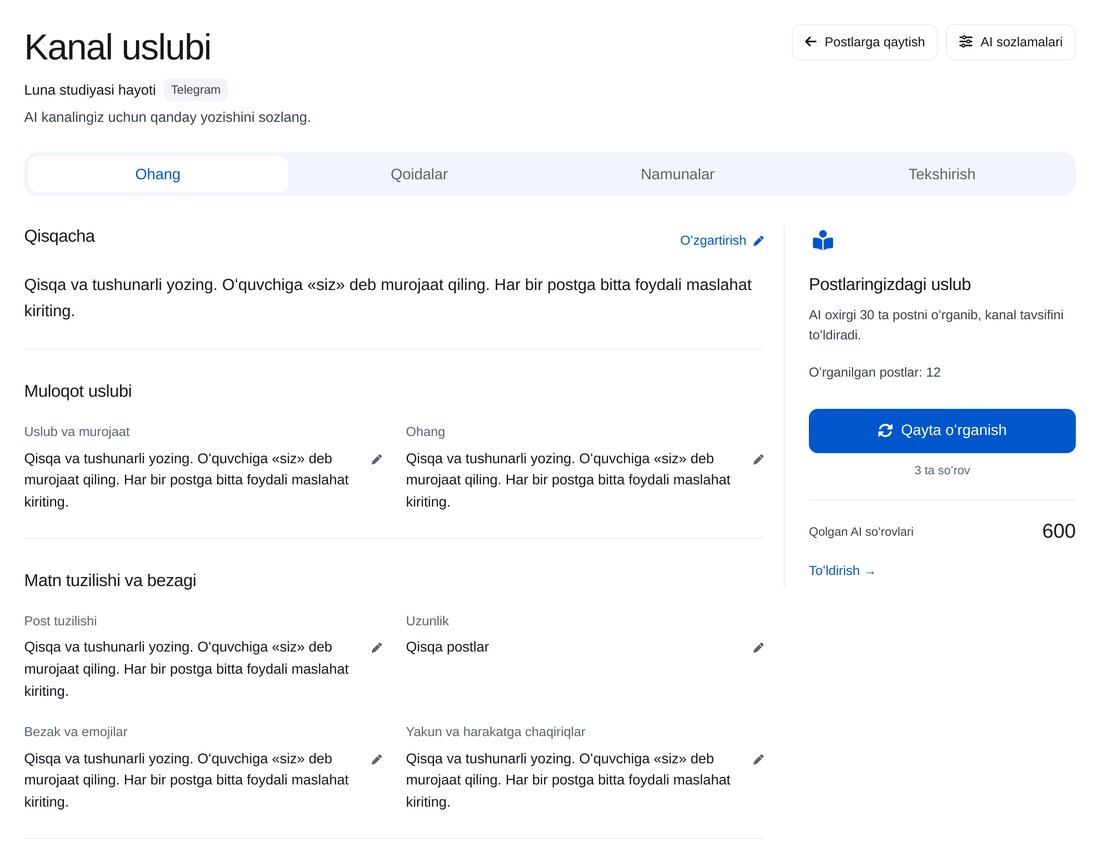Click the reading book icon above Postlaringizdagi uslub
1100x863 pixels.
click(823, 241)
